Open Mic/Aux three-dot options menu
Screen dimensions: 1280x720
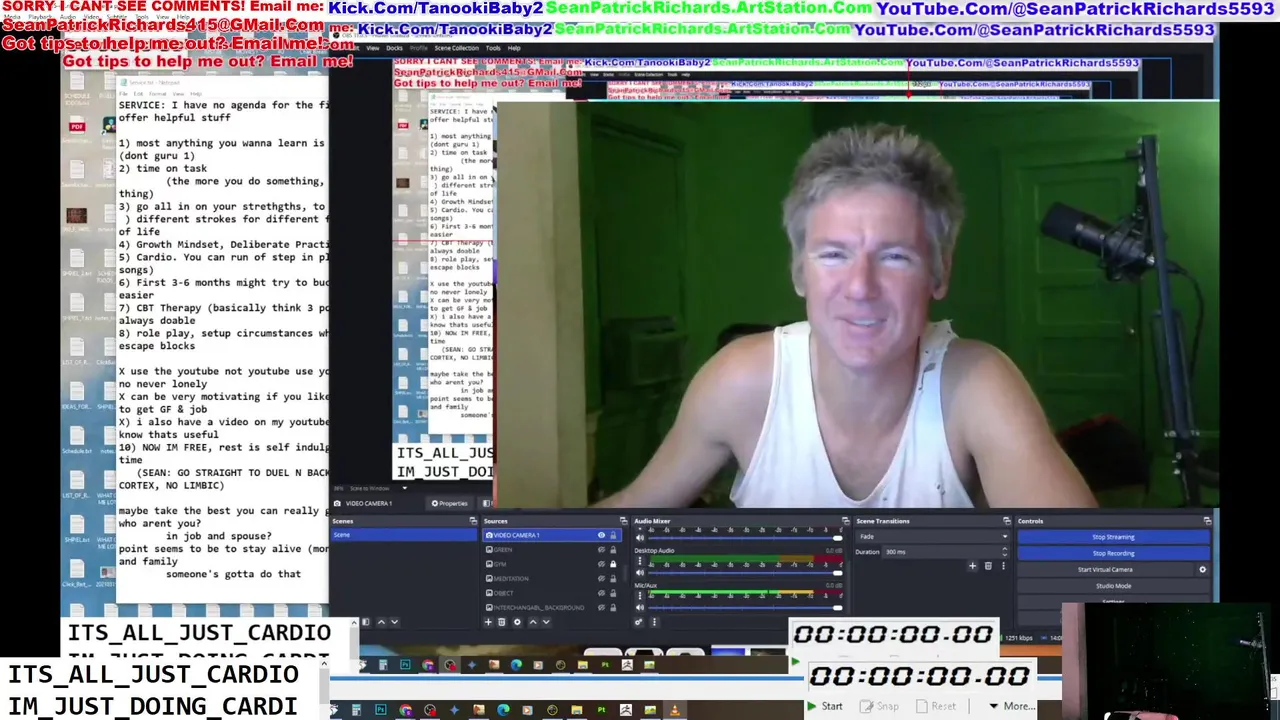pyautogui.click(x=640, y=595)
